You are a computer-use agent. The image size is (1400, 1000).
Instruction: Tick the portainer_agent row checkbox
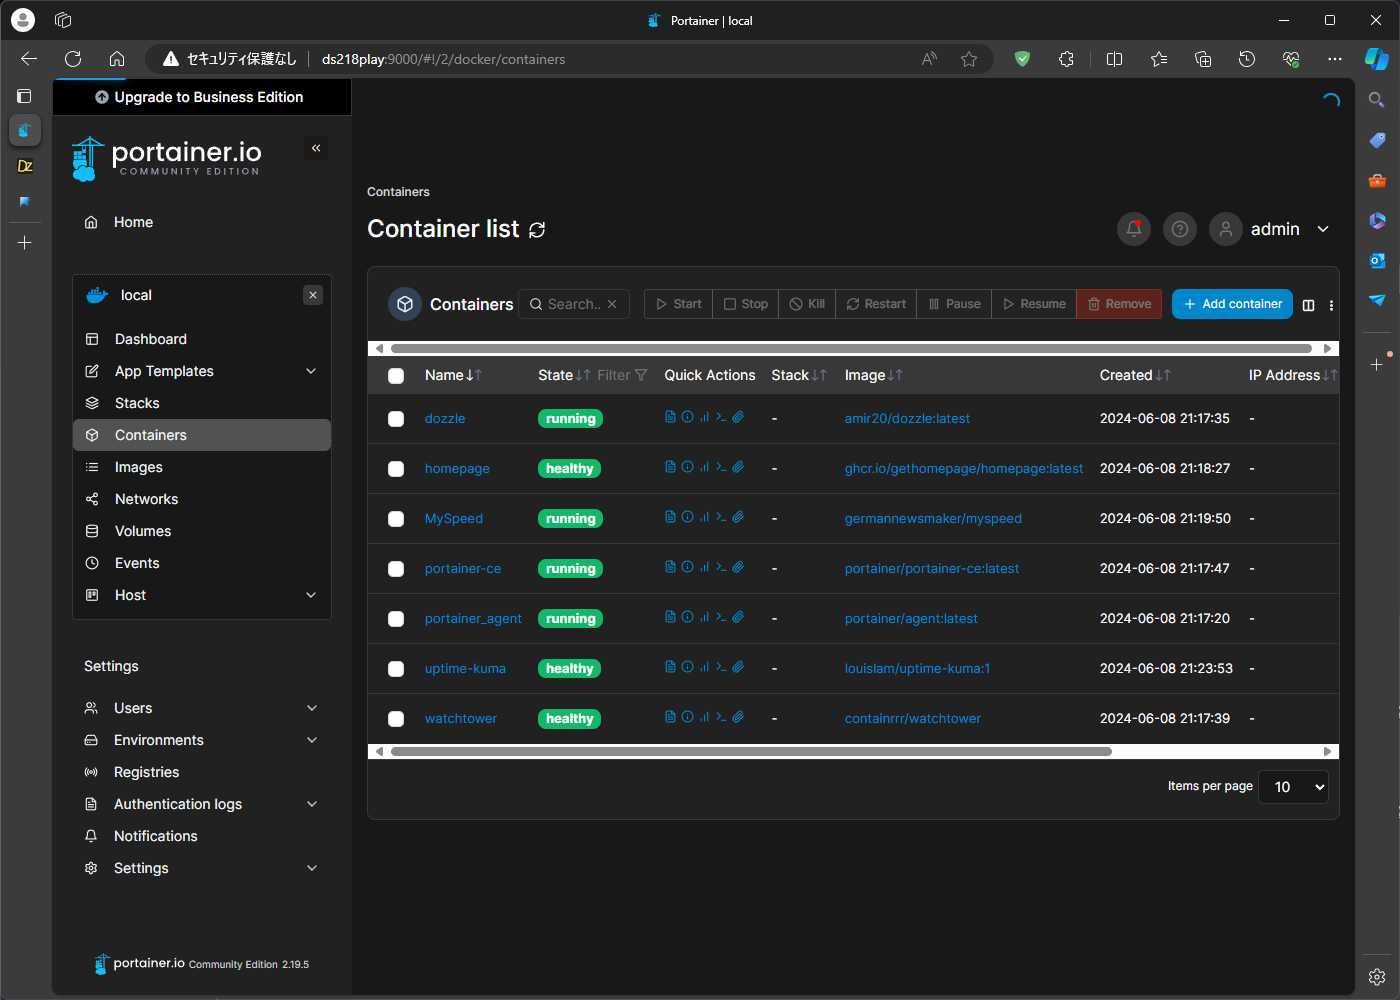pyautogui.click(x=396, y=618)
